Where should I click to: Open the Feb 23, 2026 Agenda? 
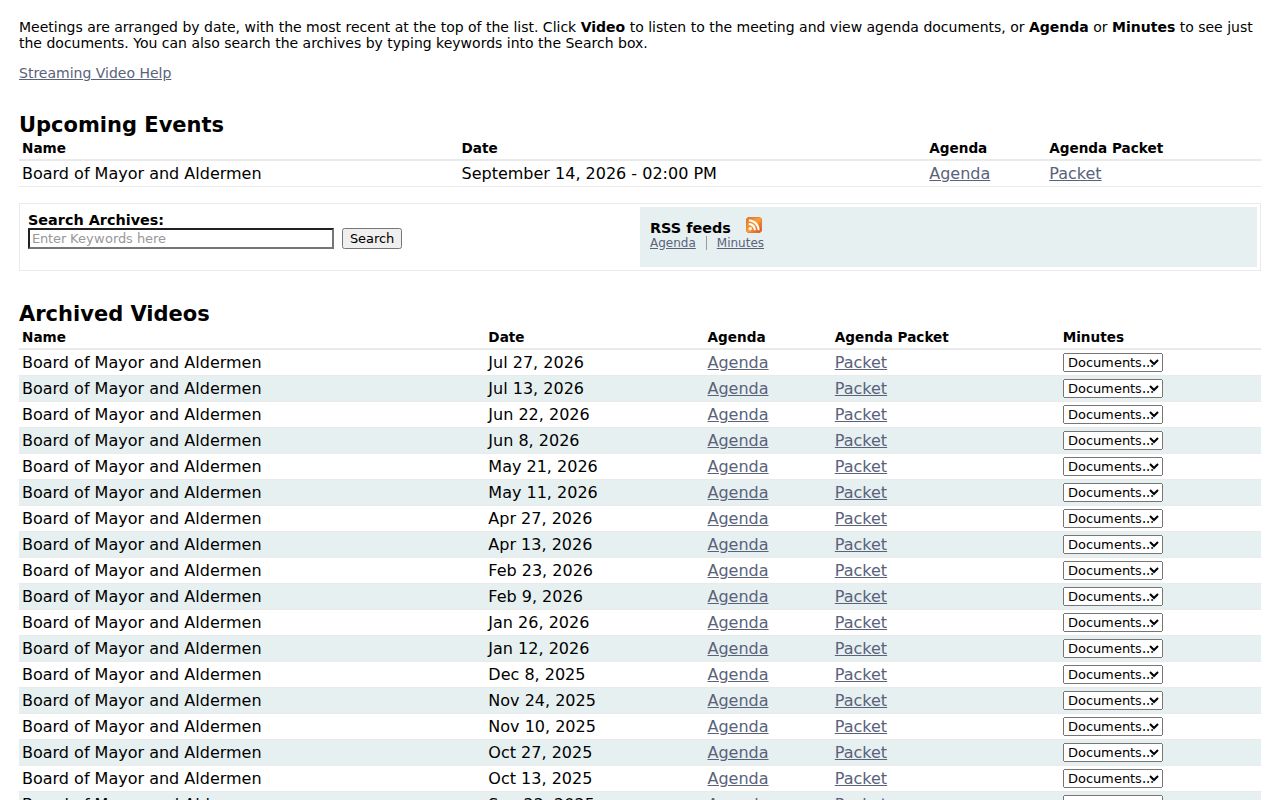pyautogui.click(x=738, y=570)
